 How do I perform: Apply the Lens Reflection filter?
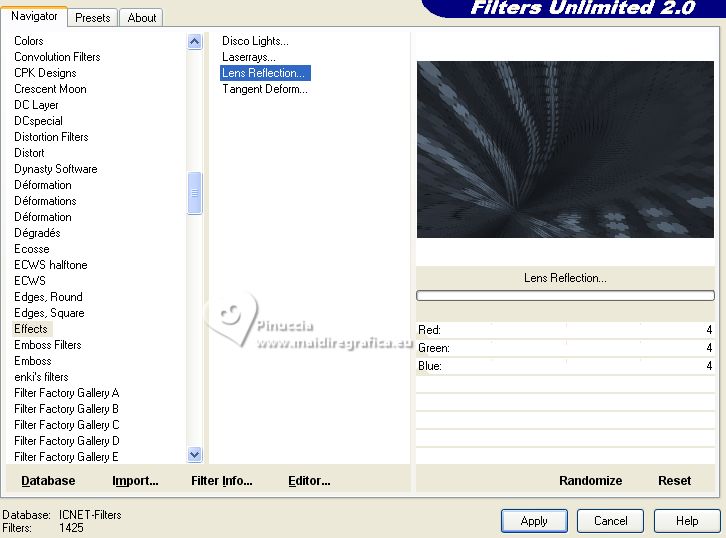coord(534,521)
